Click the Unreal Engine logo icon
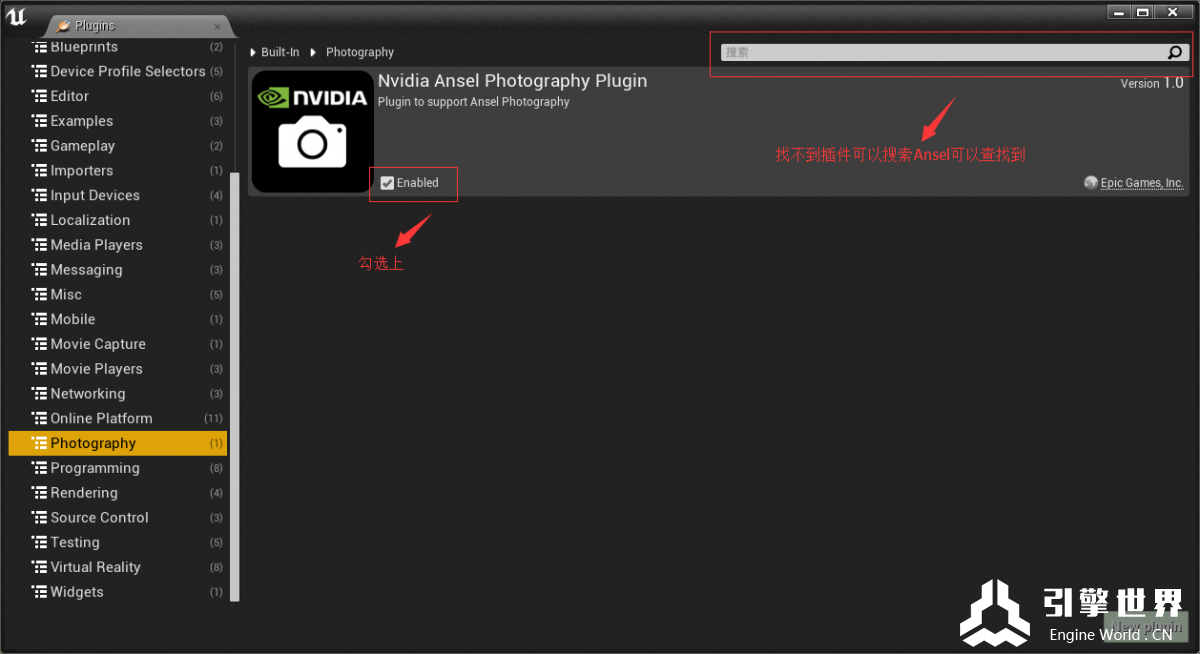This screenshot has height=654, width=1200. (x=17, y=17)
